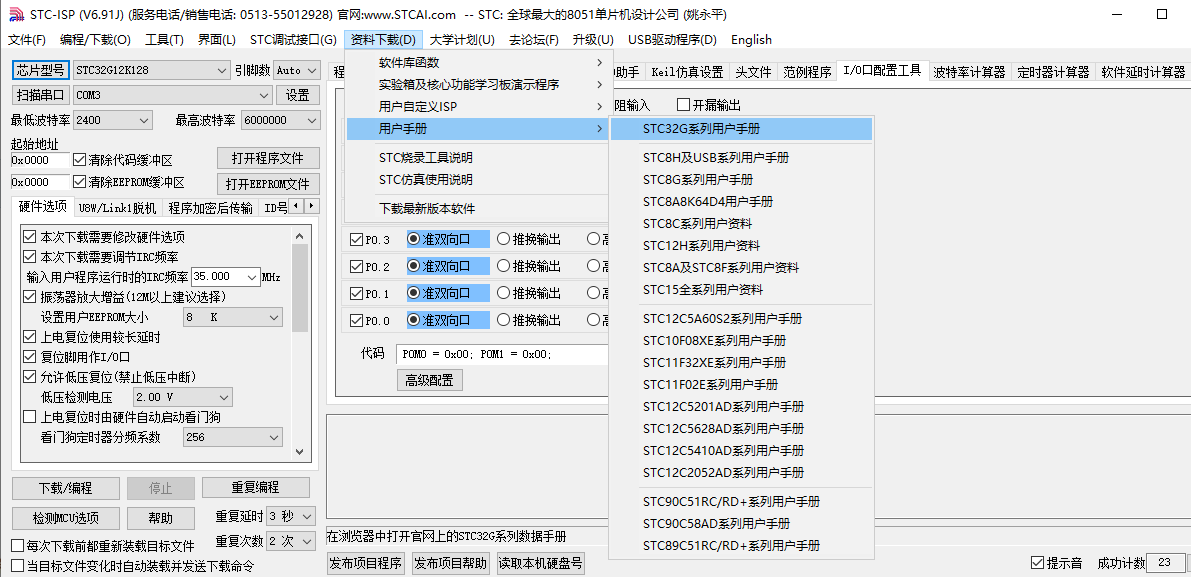1191x577 pixels.
Task: Click the 下载/编程 button
Action: pyautogui.click(x=67, y=487)
